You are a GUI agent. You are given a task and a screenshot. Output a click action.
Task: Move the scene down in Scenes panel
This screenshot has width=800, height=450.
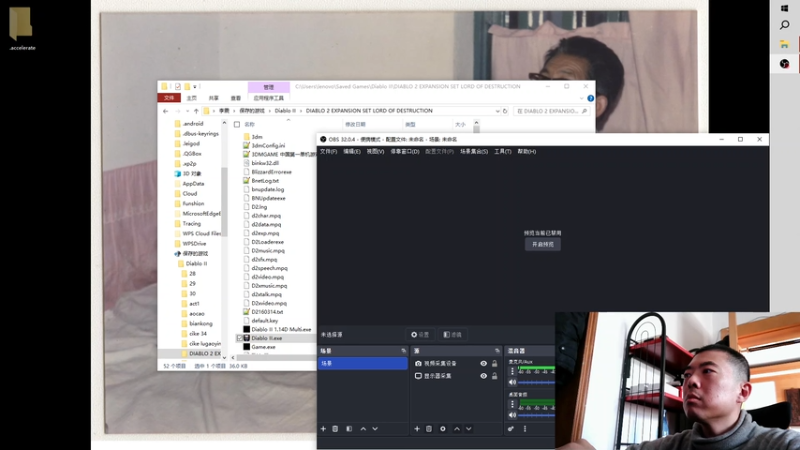pyautogui.click(x=375, y=429)
